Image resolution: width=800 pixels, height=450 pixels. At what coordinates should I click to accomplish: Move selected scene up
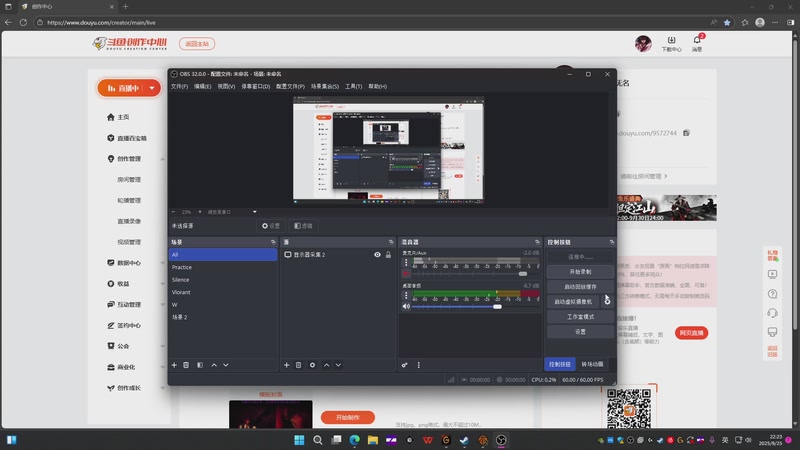214,365
